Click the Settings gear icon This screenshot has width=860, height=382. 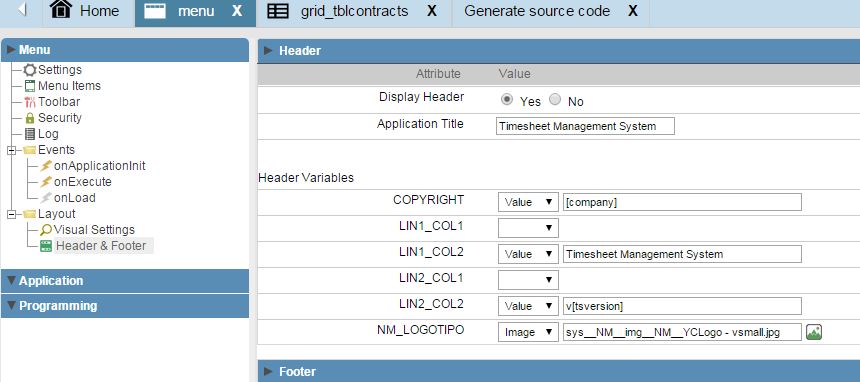[x=30, y=70]
